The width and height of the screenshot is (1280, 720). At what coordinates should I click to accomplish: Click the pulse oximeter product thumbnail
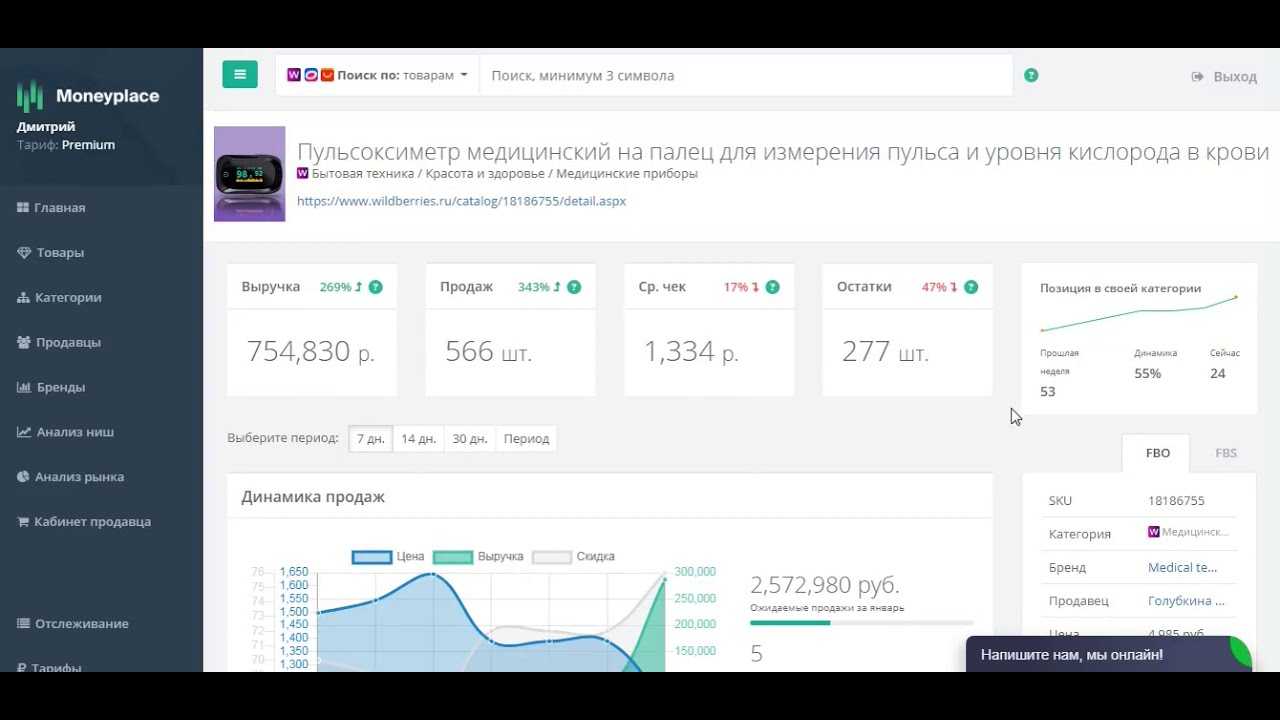(x=249, y=174)
